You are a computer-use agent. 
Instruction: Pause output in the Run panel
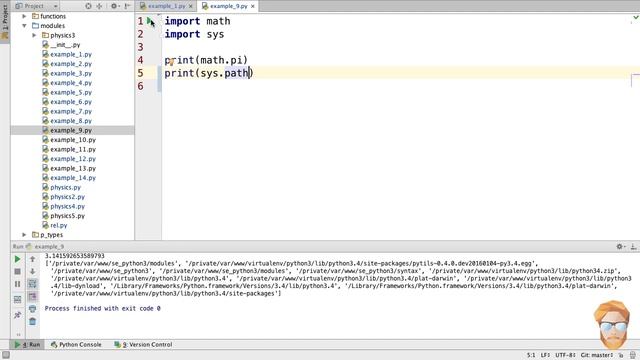pyautogui.click(x=17, y=284)
